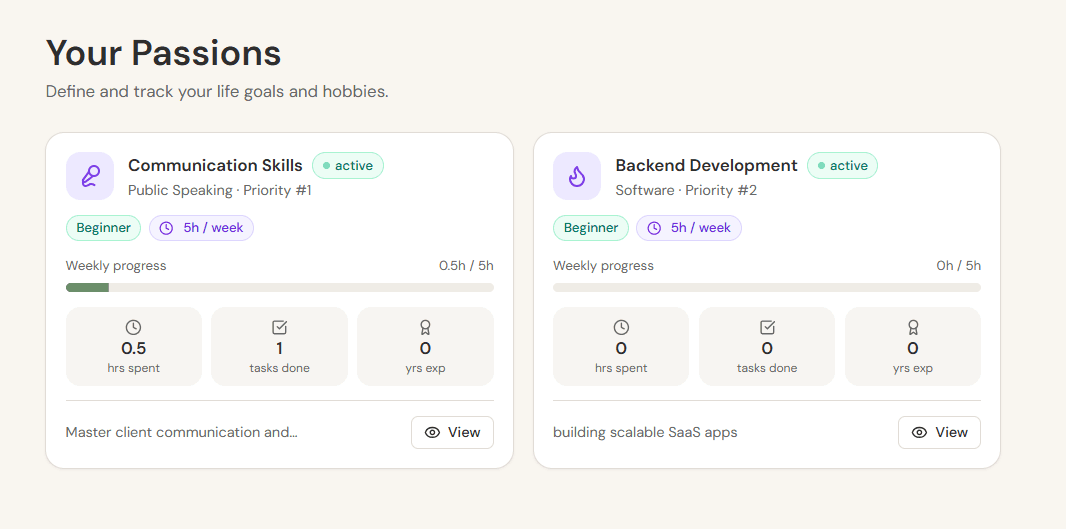Click the Communication Skills title
This screenshot has height=529, width=1066.
216,166
